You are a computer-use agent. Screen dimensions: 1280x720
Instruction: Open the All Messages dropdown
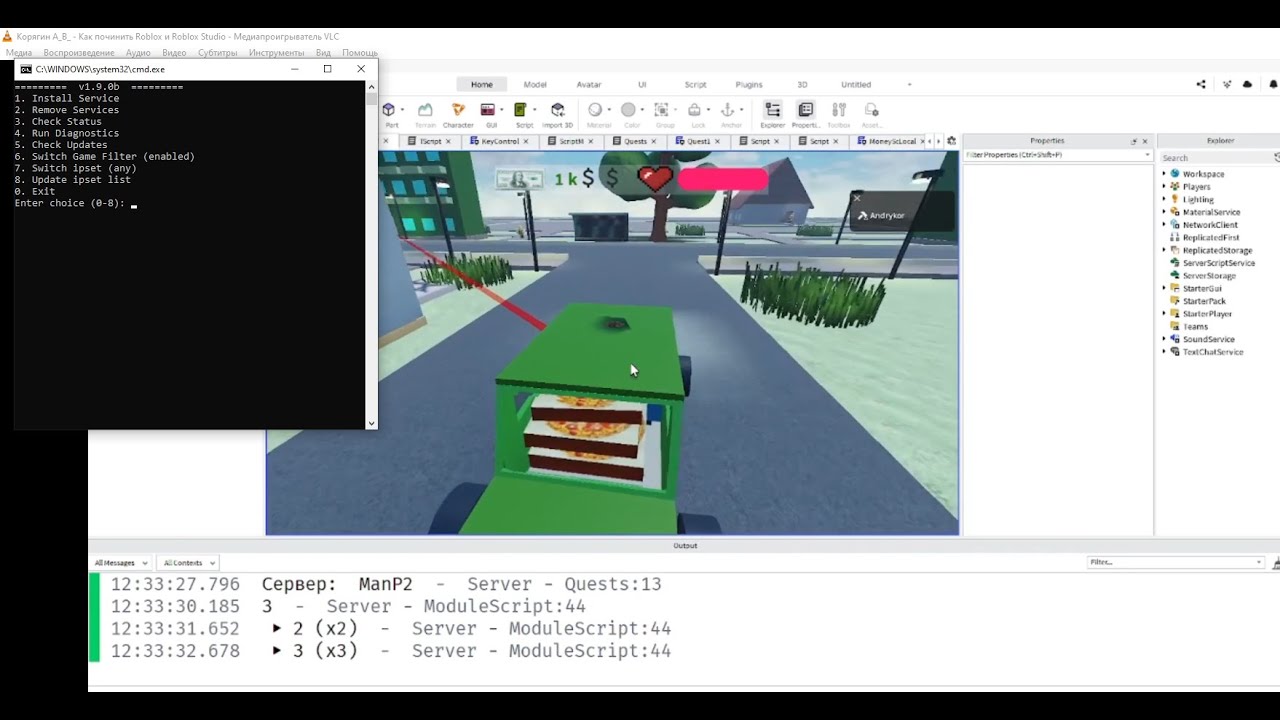pyautogui.click(x=121, y=563)
